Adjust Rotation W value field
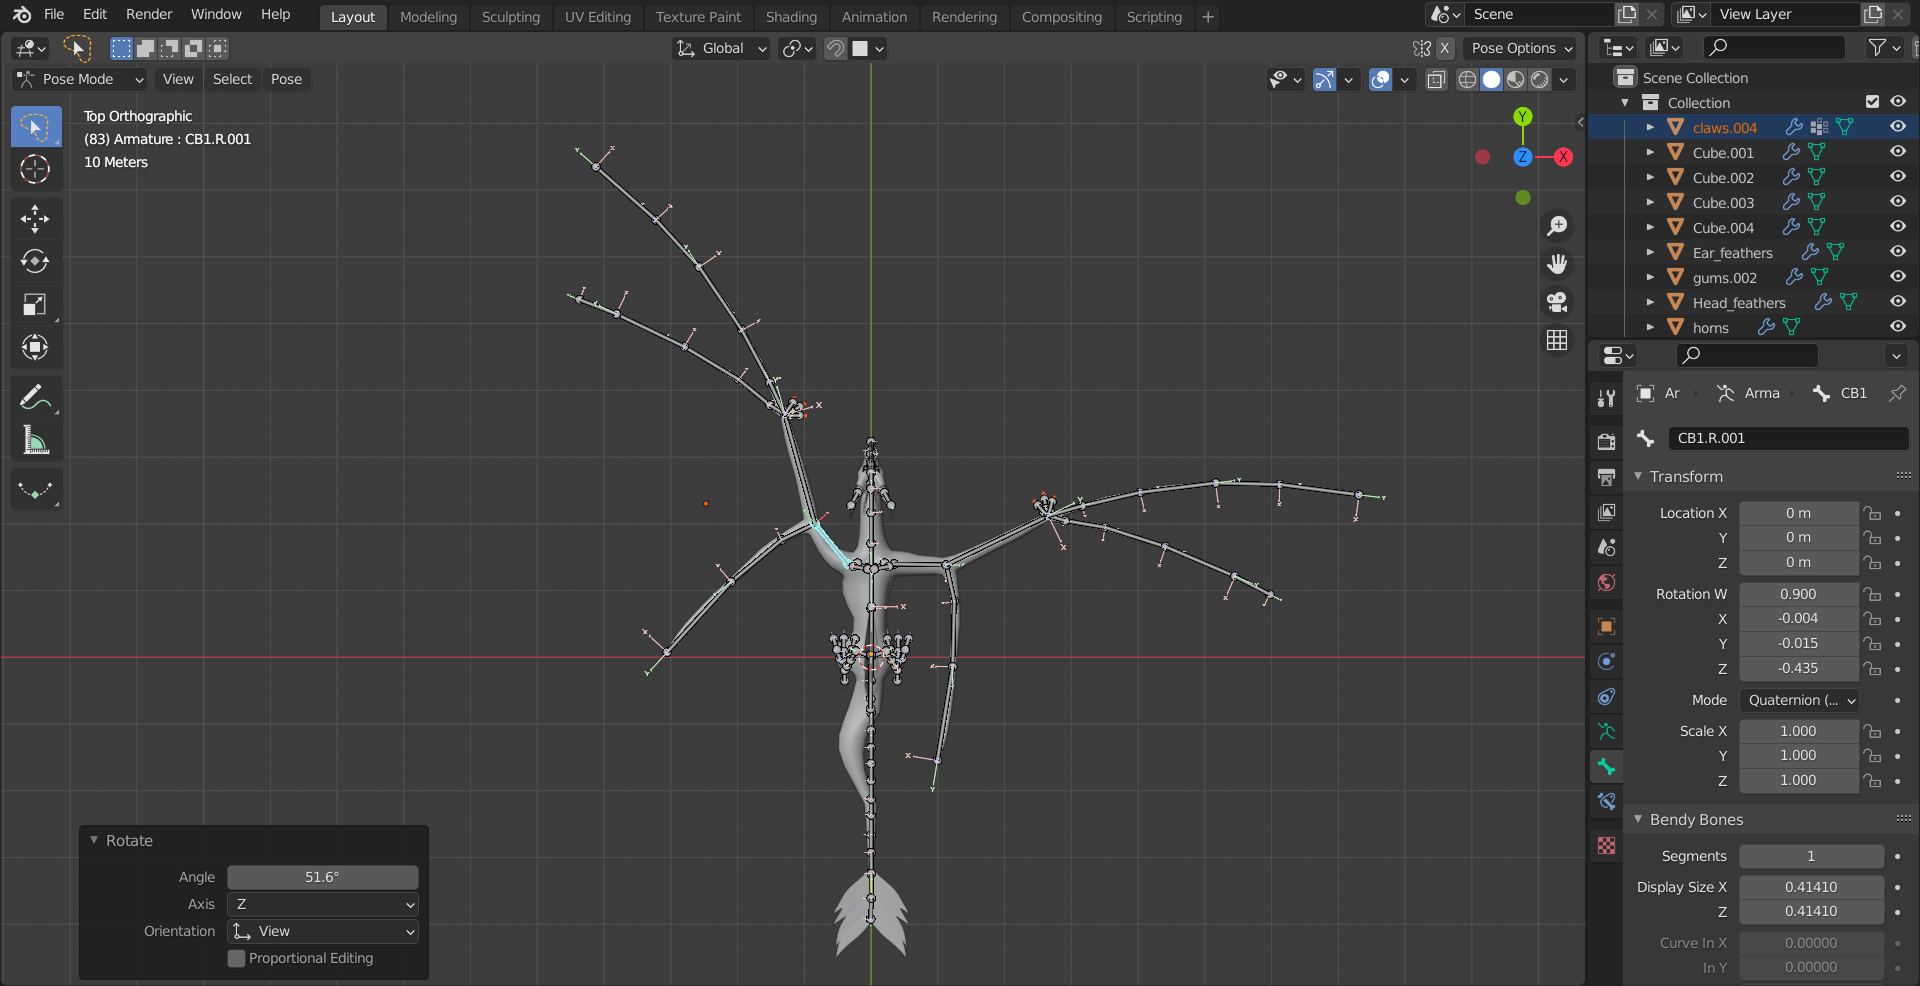The height and width of the screenshot is (986, 1920). [1799, 594]
